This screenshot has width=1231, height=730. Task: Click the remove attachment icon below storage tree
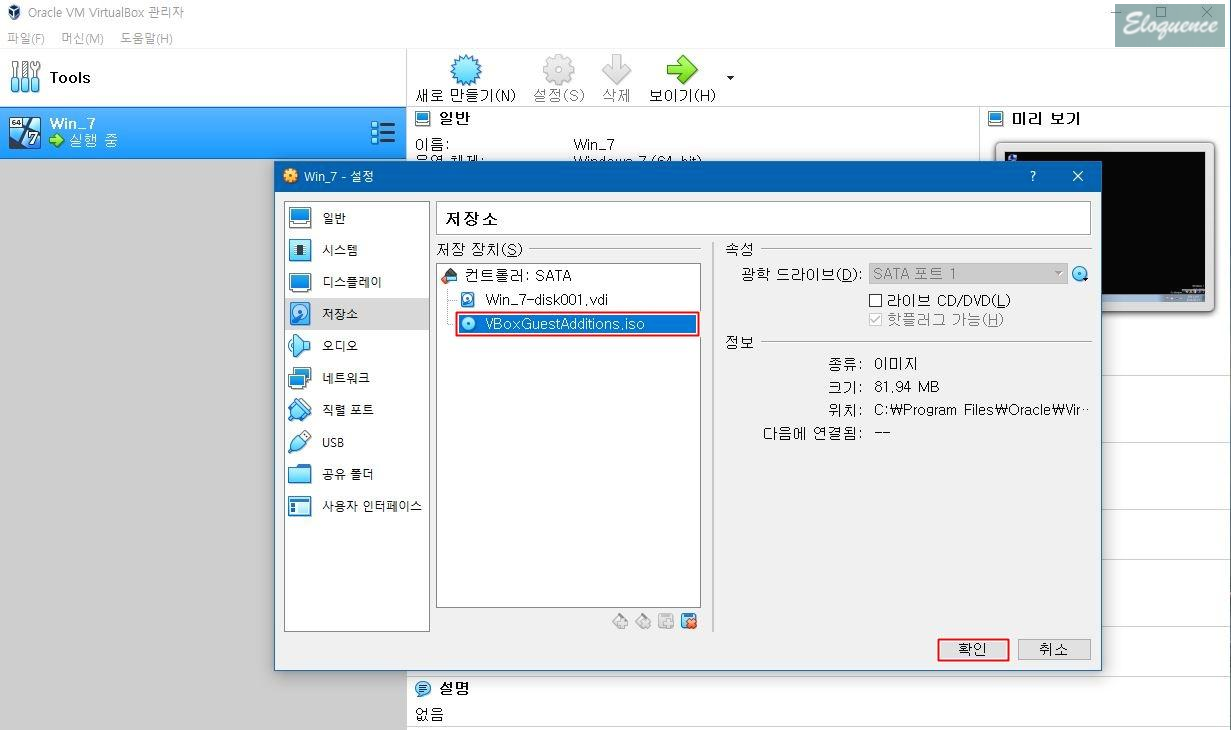tap(689, 622)
